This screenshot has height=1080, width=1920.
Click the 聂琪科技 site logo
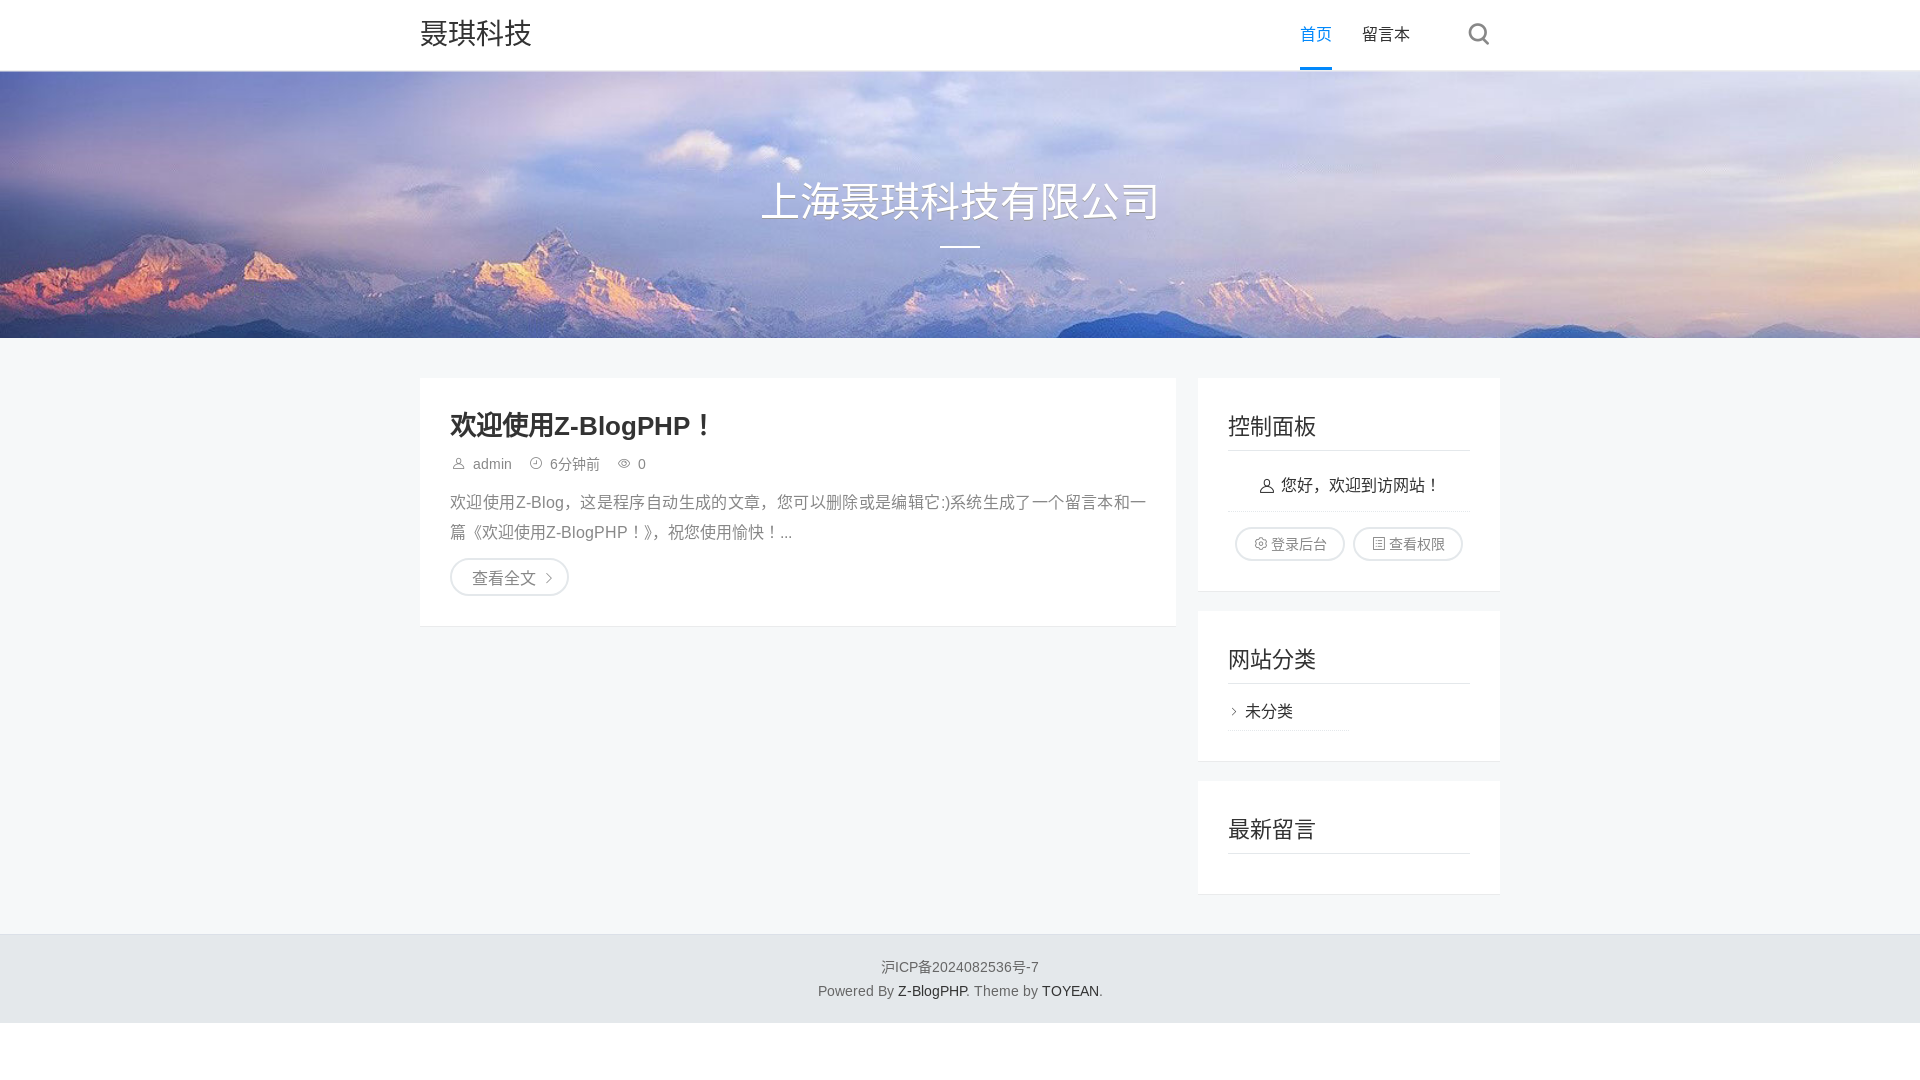(x=476, y=33)
